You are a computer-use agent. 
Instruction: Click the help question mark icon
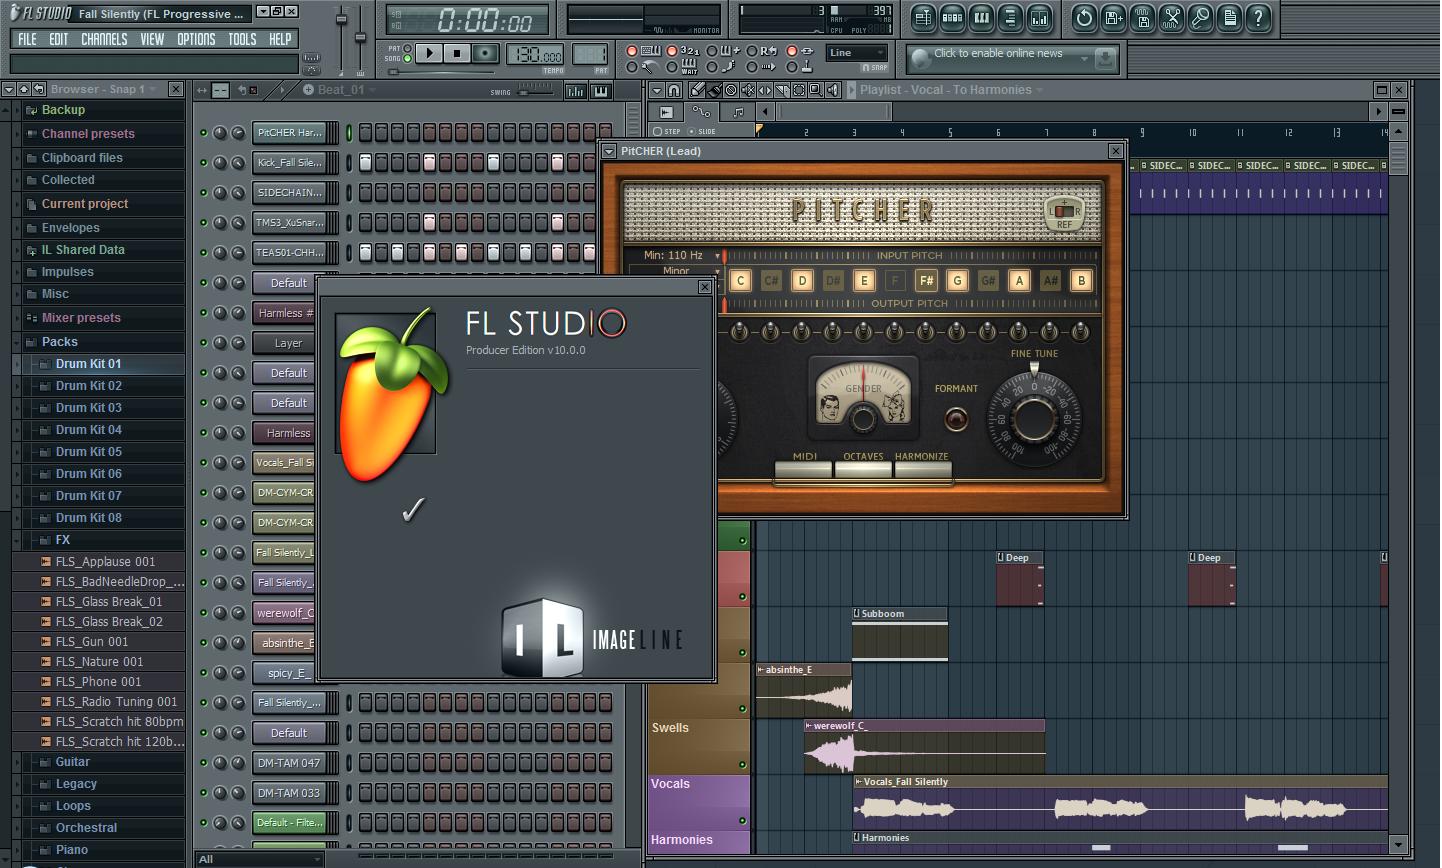(x=1258, y=16)
